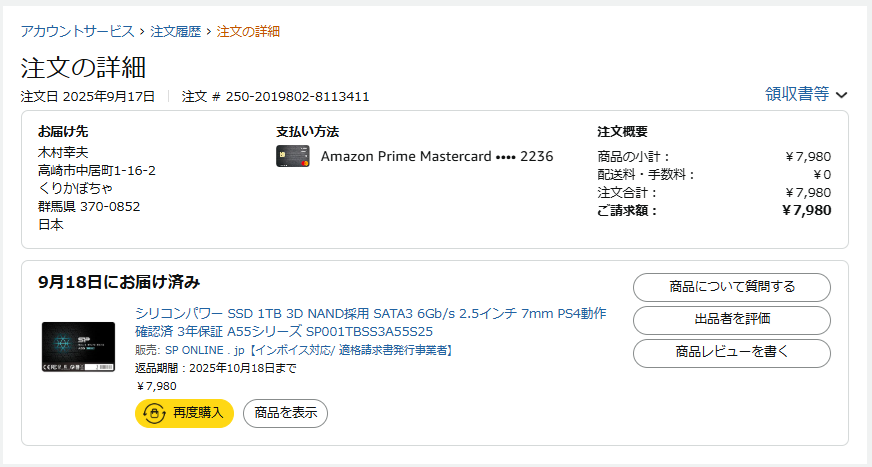872x467 pixels.
Task: Click 商品について質問する button
Action: coord(731,287)
